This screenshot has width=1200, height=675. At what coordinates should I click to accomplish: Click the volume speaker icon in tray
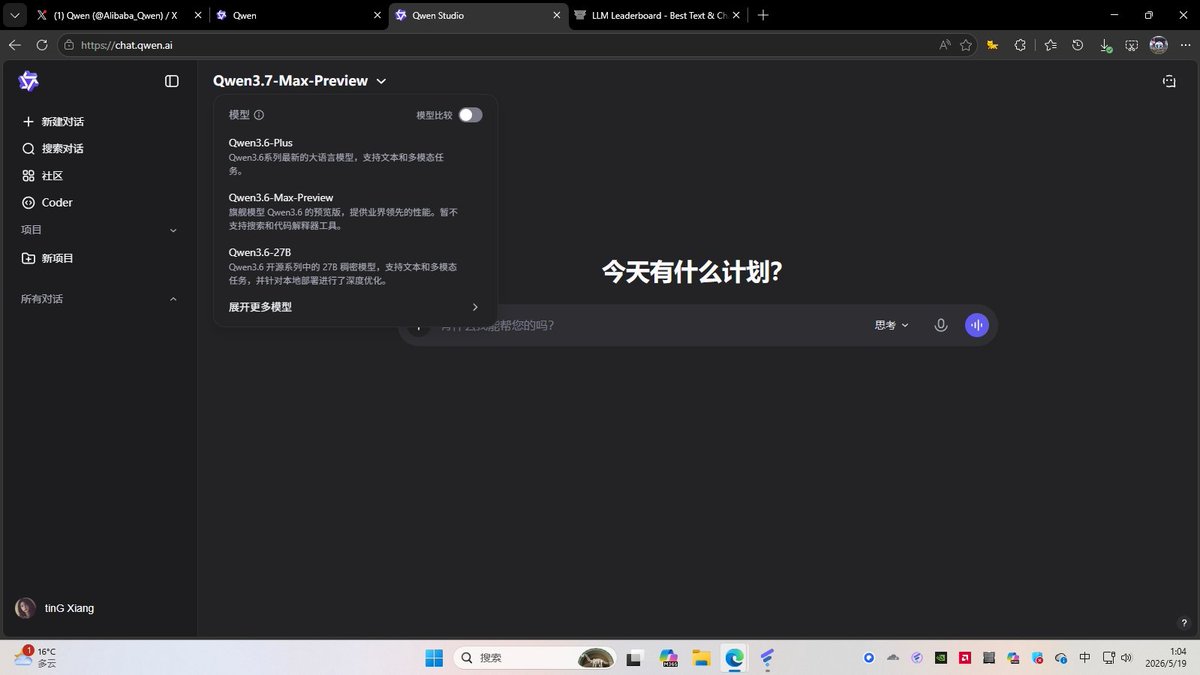[1126, 658]
